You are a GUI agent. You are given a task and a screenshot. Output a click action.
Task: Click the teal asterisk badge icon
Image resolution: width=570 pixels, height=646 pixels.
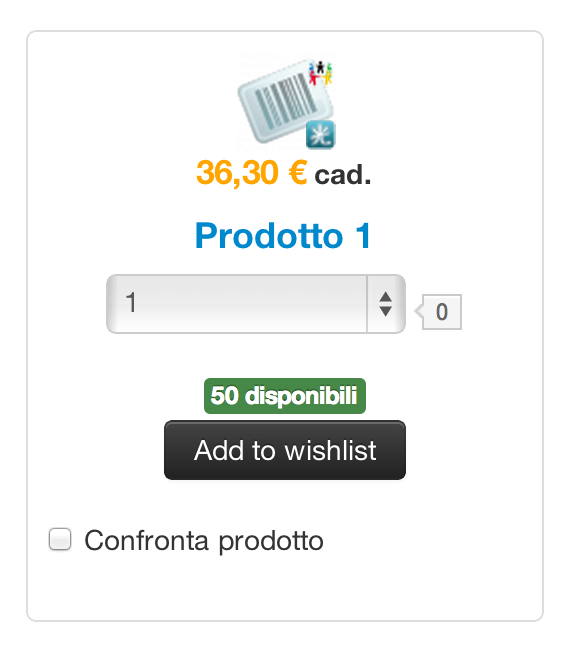pos(321,135)
